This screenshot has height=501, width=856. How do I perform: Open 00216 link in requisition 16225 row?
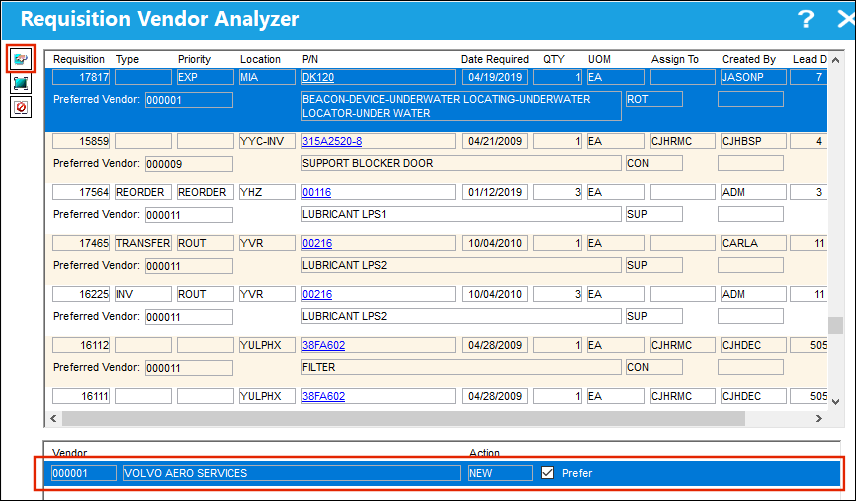pos(317,294)
